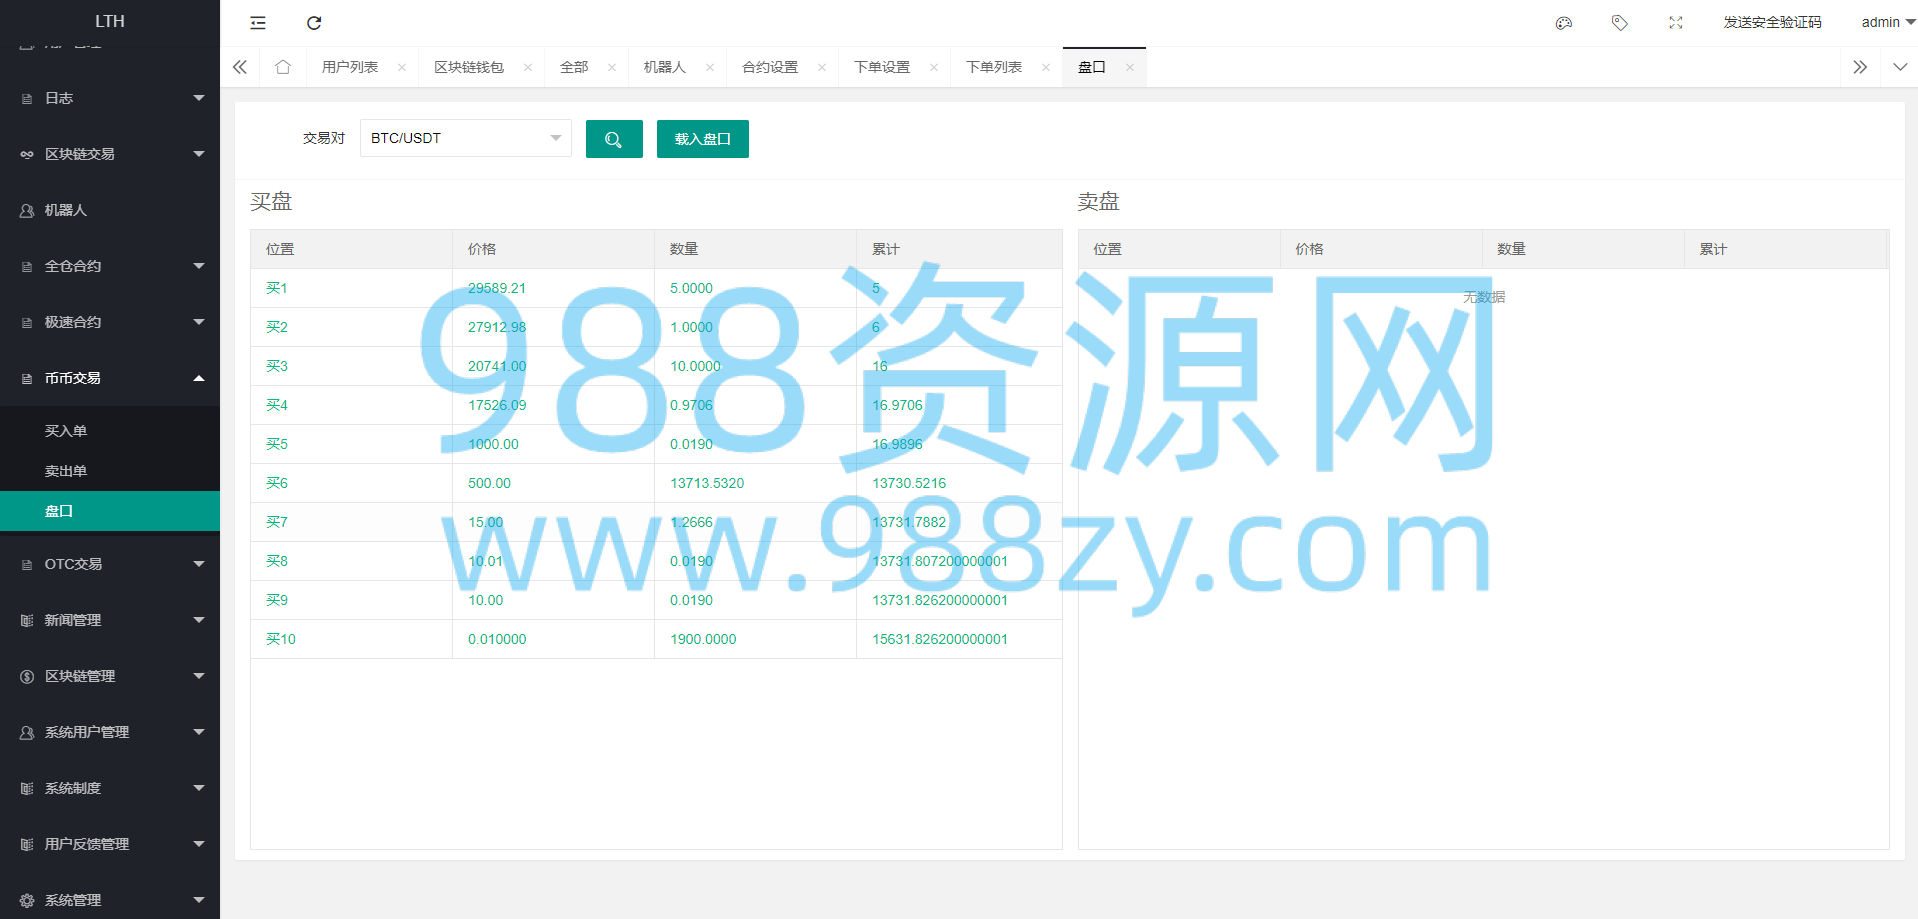This screenshot has width=1918, height=919.
Task: Click the tag icon in the header
Action: 1620,23
